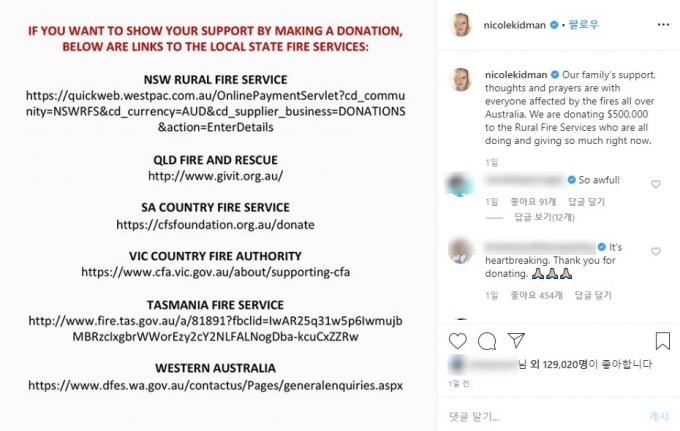The width and height of the screenshot is (680, 431).
Task: Reply to heartbreaking comment via 답글 달기
Action: pyautogui.click(x=593, y=295)
